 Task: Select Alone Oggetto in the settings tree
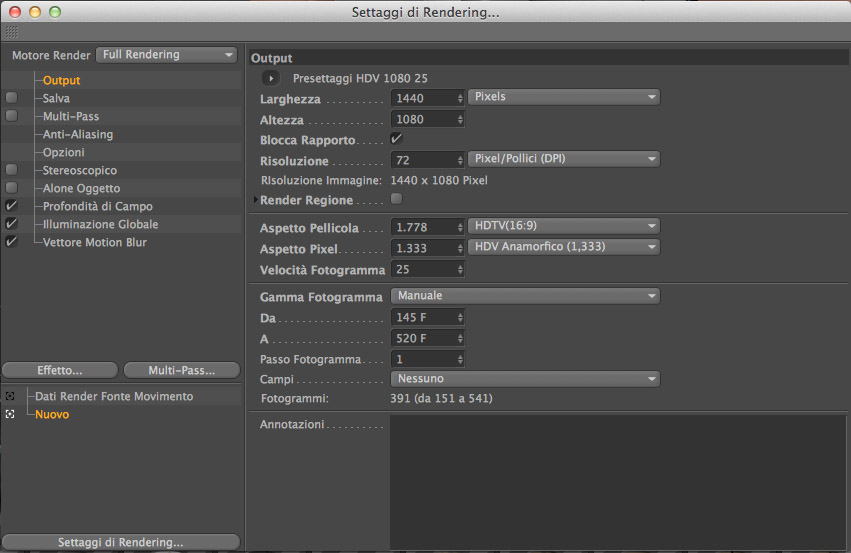[81, 188]
